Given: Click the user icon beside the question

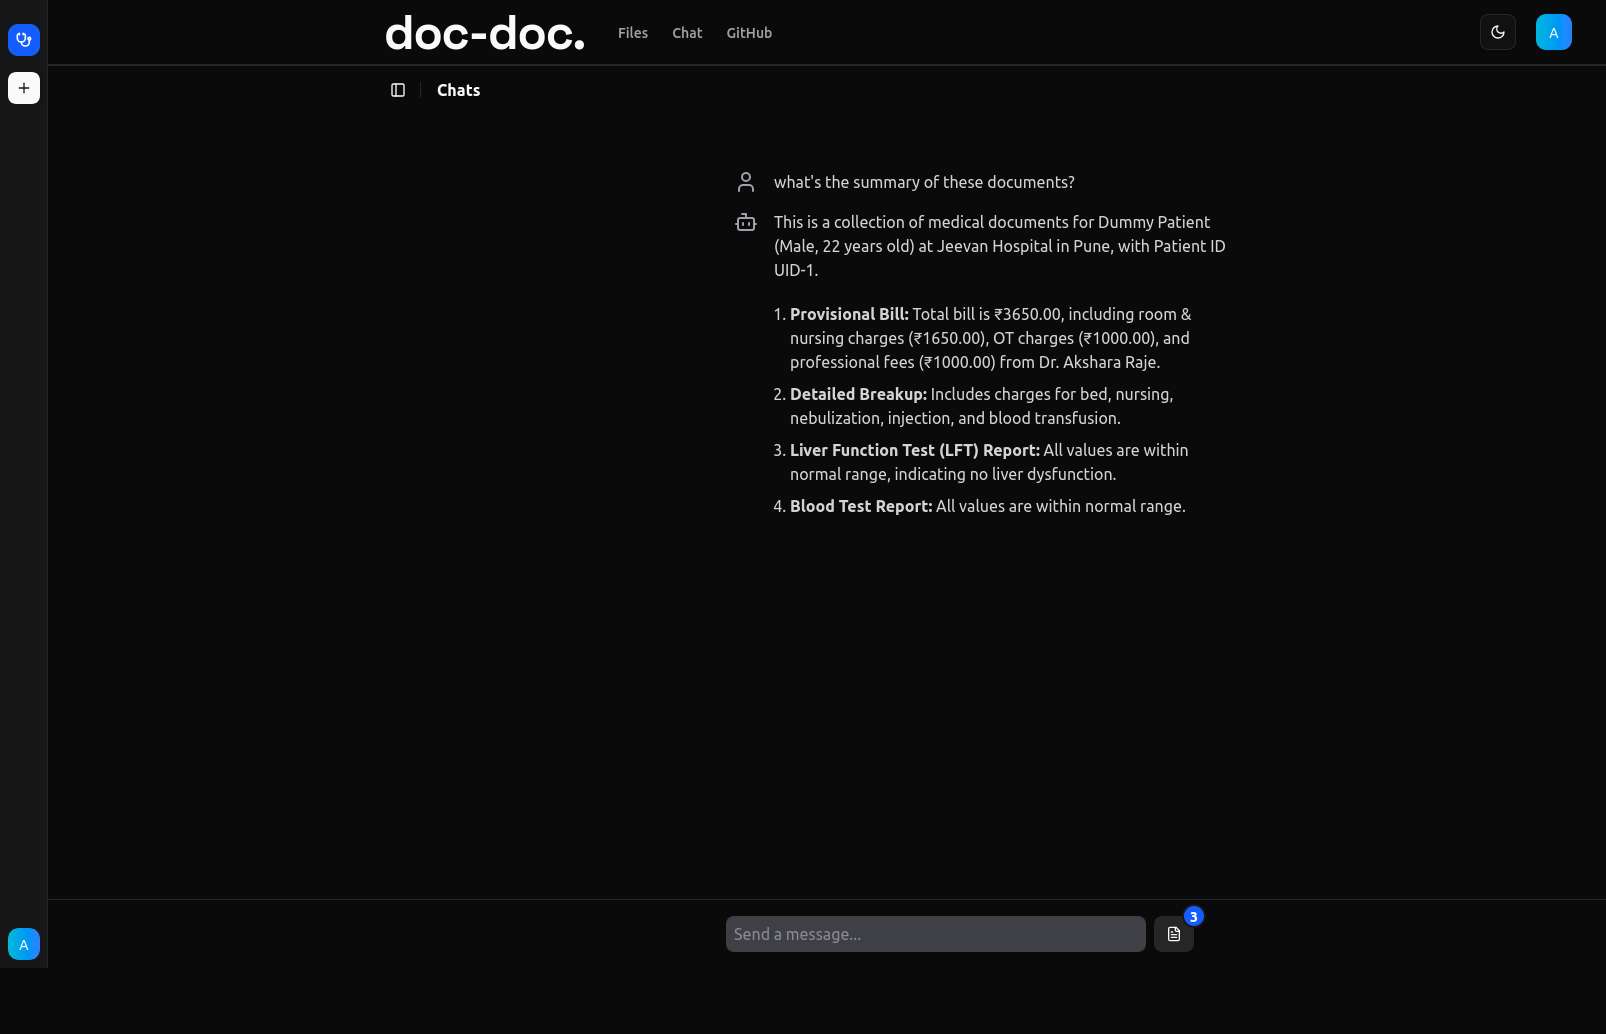Looking at the screenshot, I should click(x=746, y=182).
